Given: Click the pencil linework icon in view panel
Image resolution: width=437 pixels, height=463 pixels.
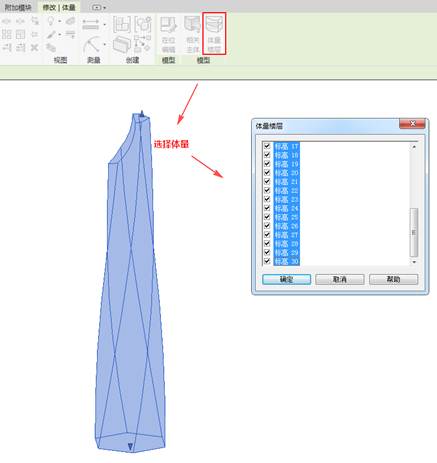Looking at the screenshot, I should [x=51, y=34].
